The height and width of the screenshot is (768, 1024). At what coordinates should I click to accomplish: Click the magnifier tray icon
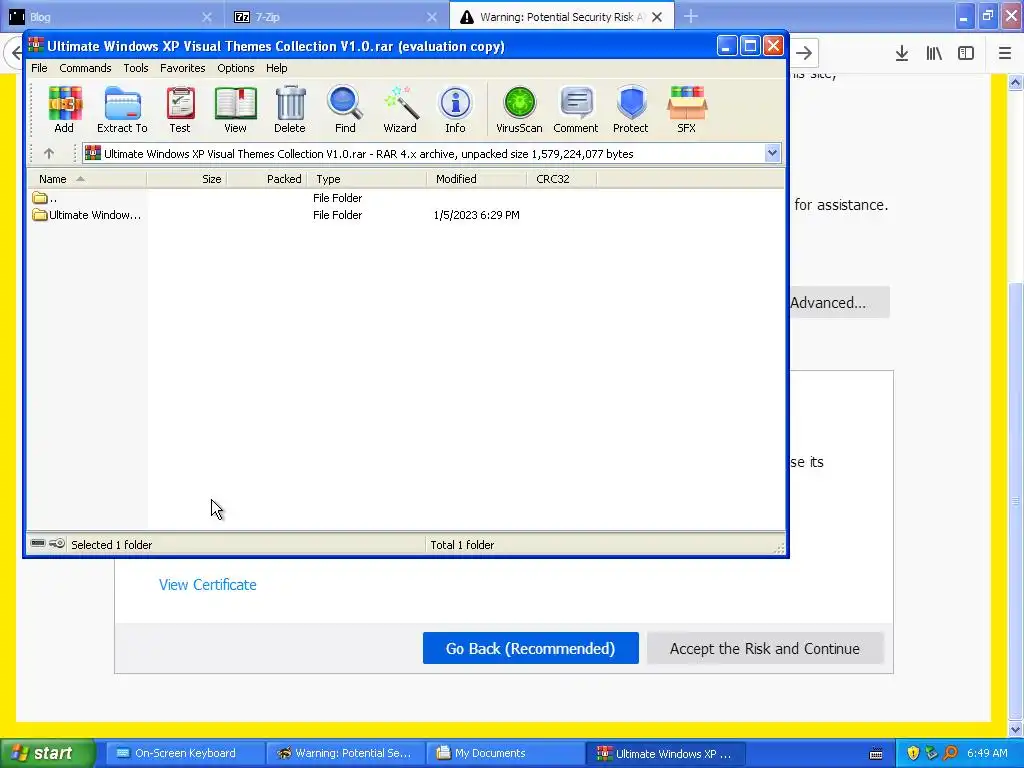pos(950,753)
